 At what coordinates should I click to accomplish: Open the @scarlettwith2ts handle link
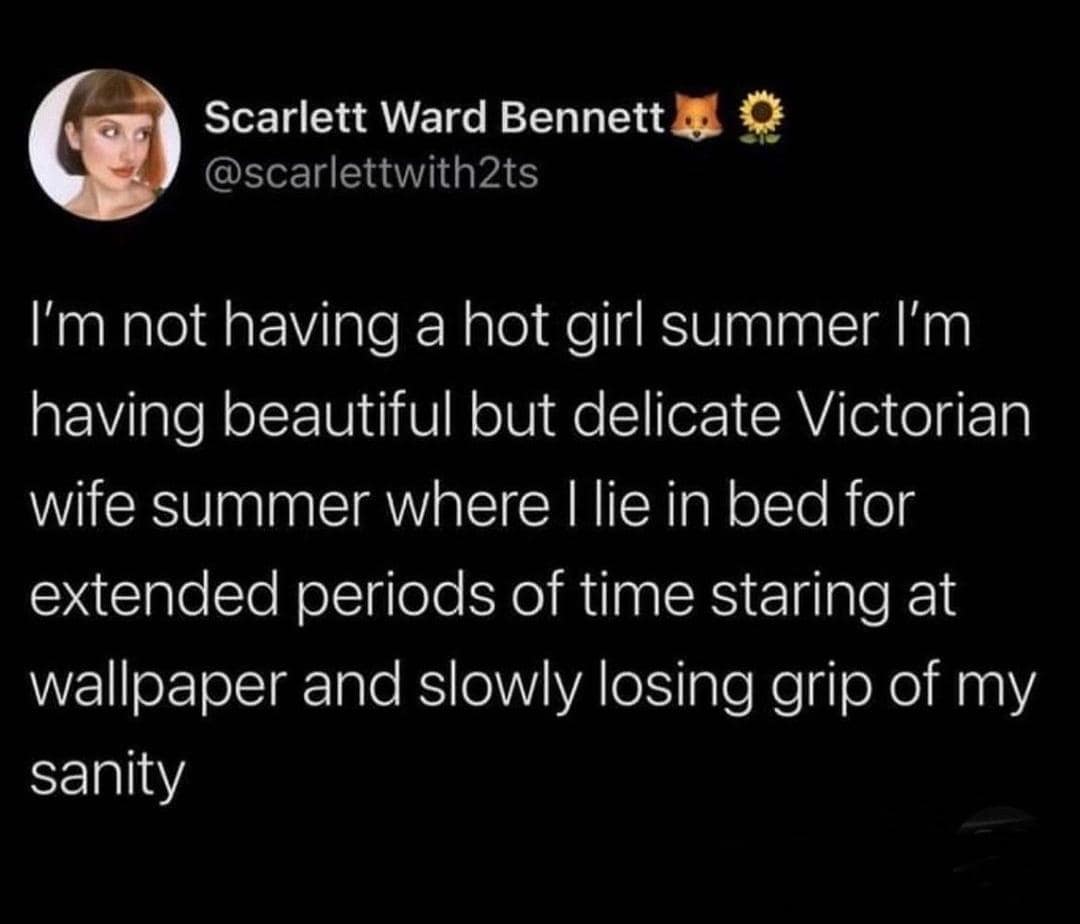[371, 173]
